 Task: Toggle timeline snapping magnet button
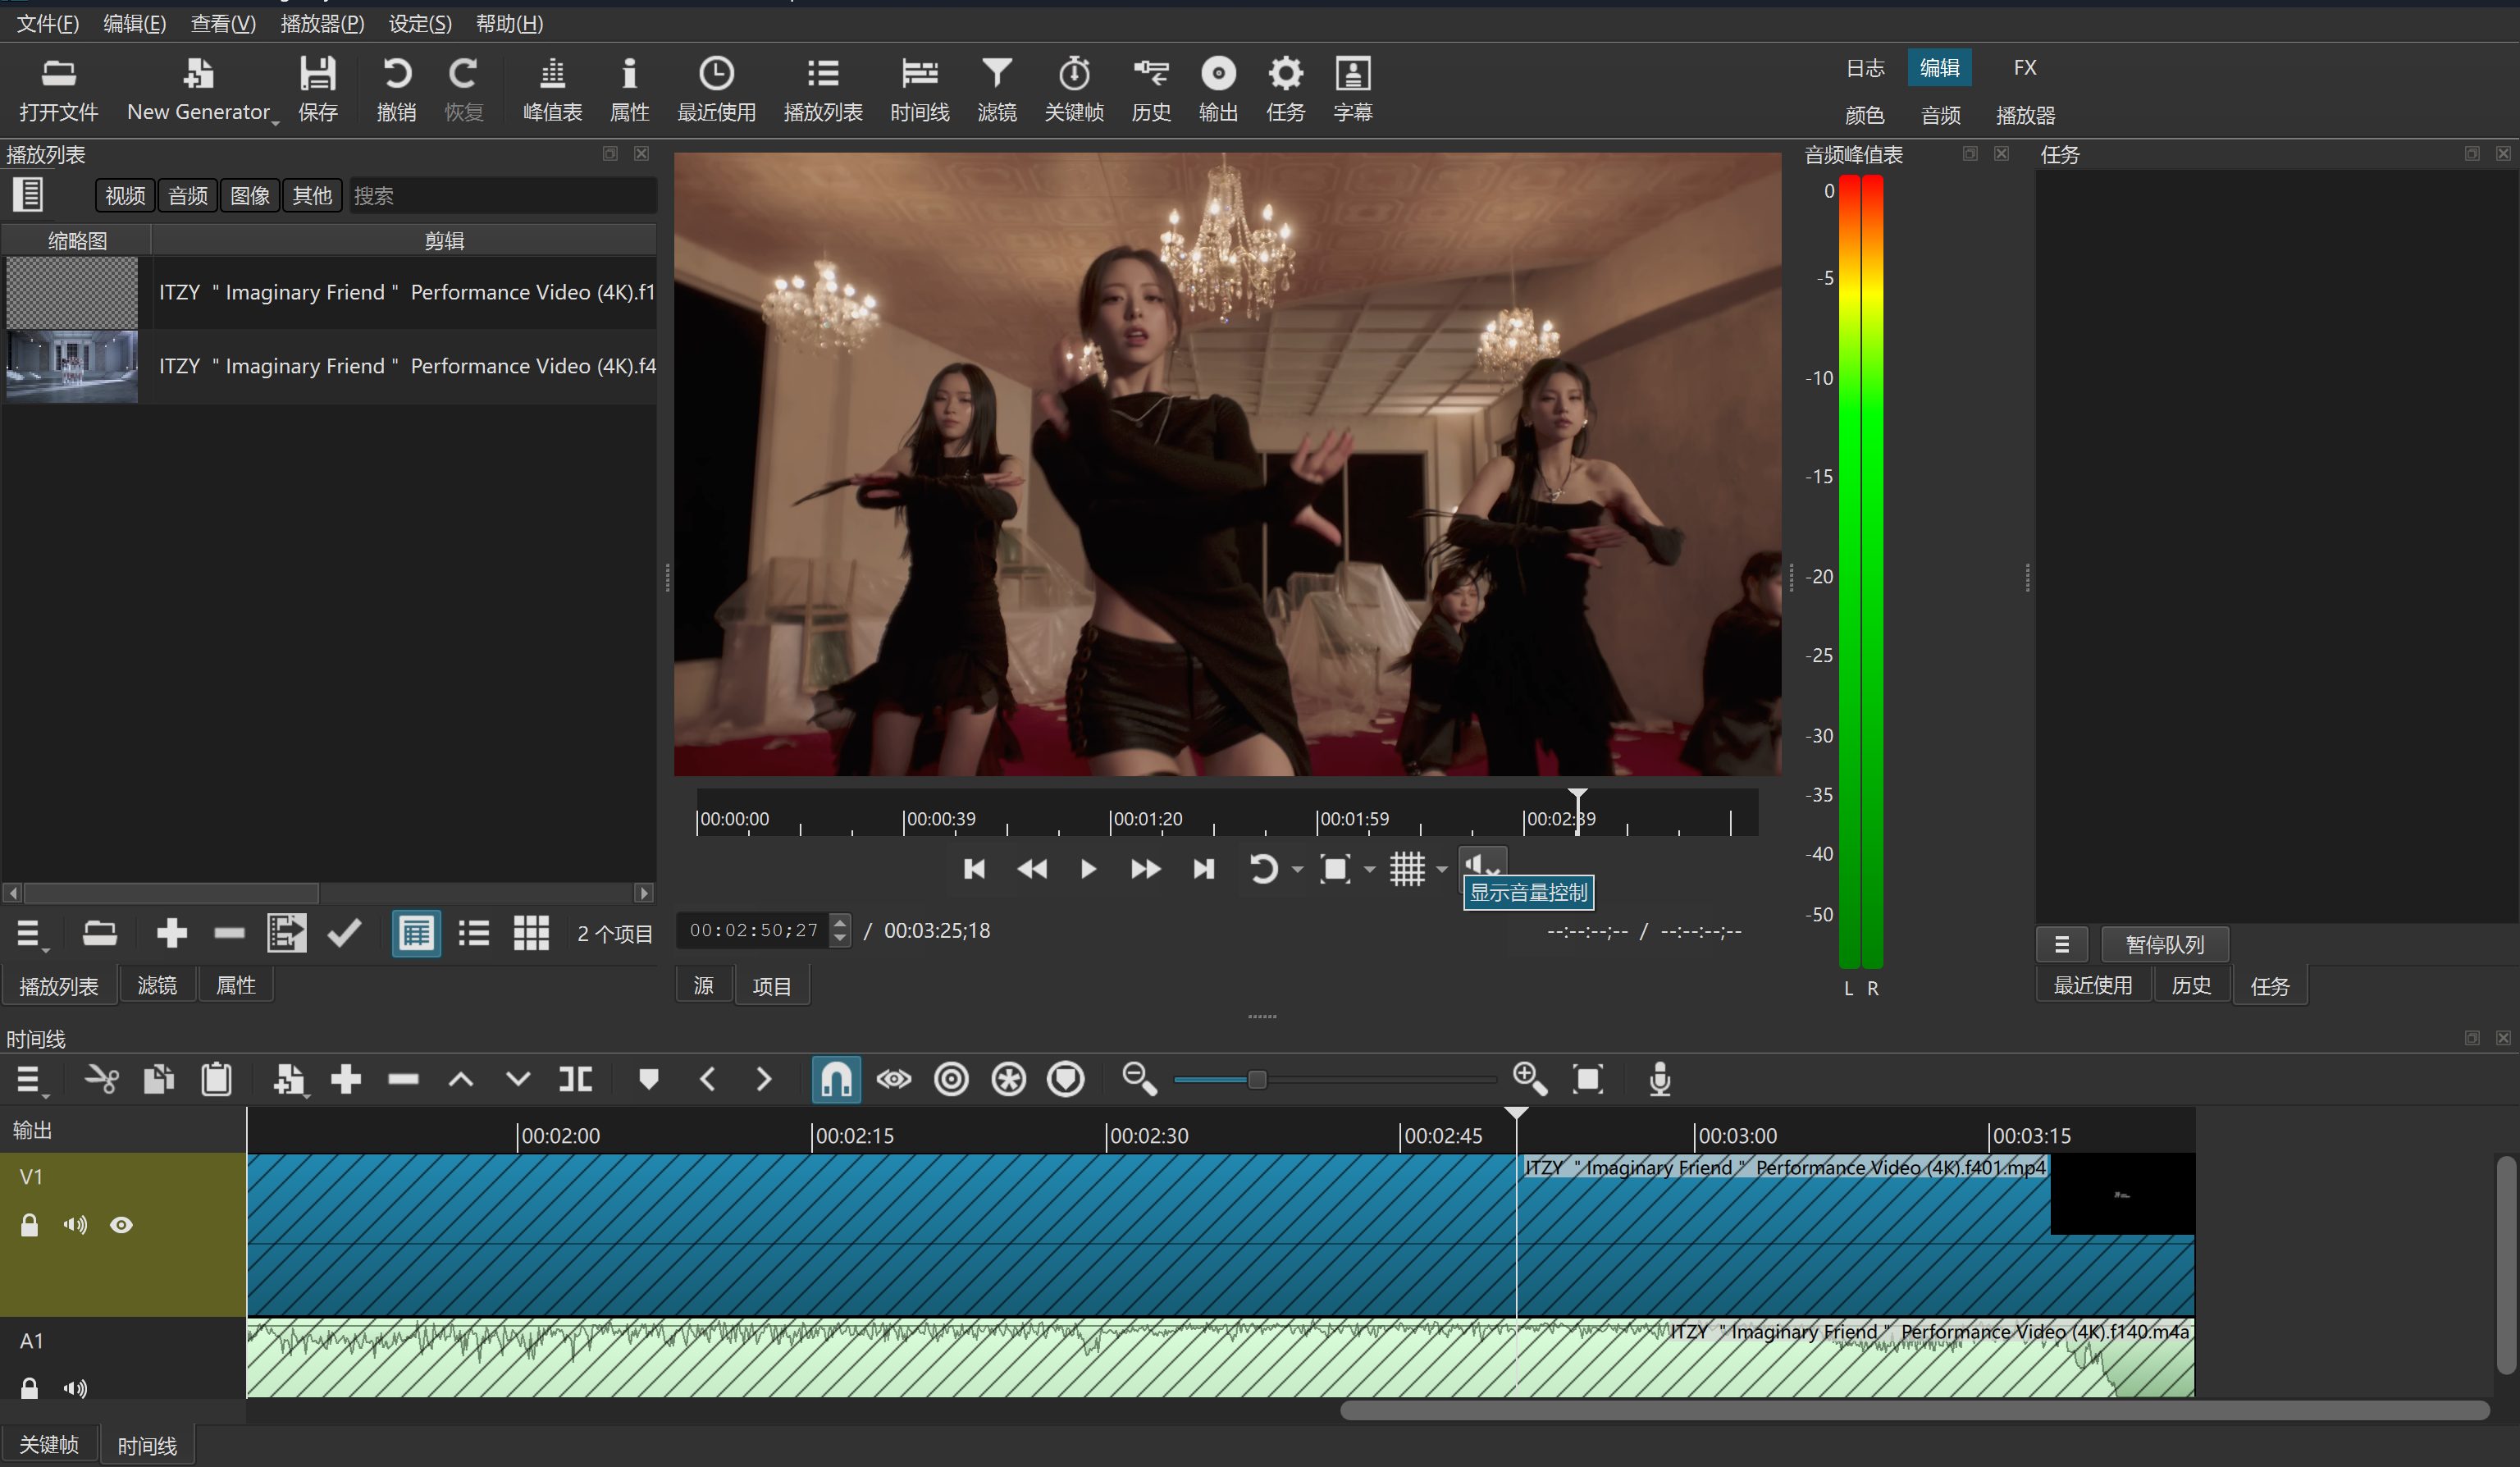click(835, 1079)
